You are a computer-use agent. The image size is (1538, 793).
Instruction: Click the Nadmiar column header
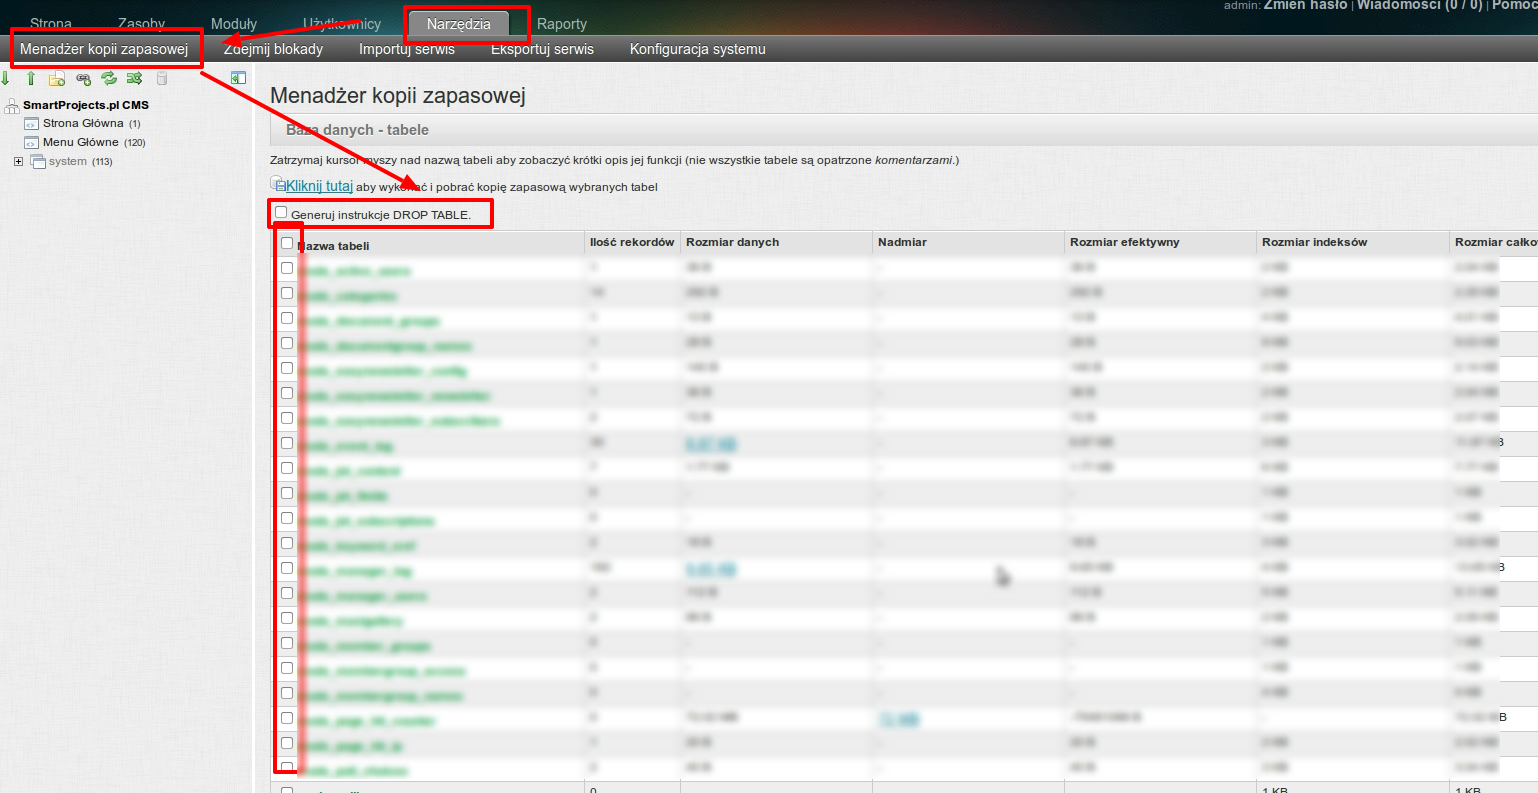click(x=902, y=242)
